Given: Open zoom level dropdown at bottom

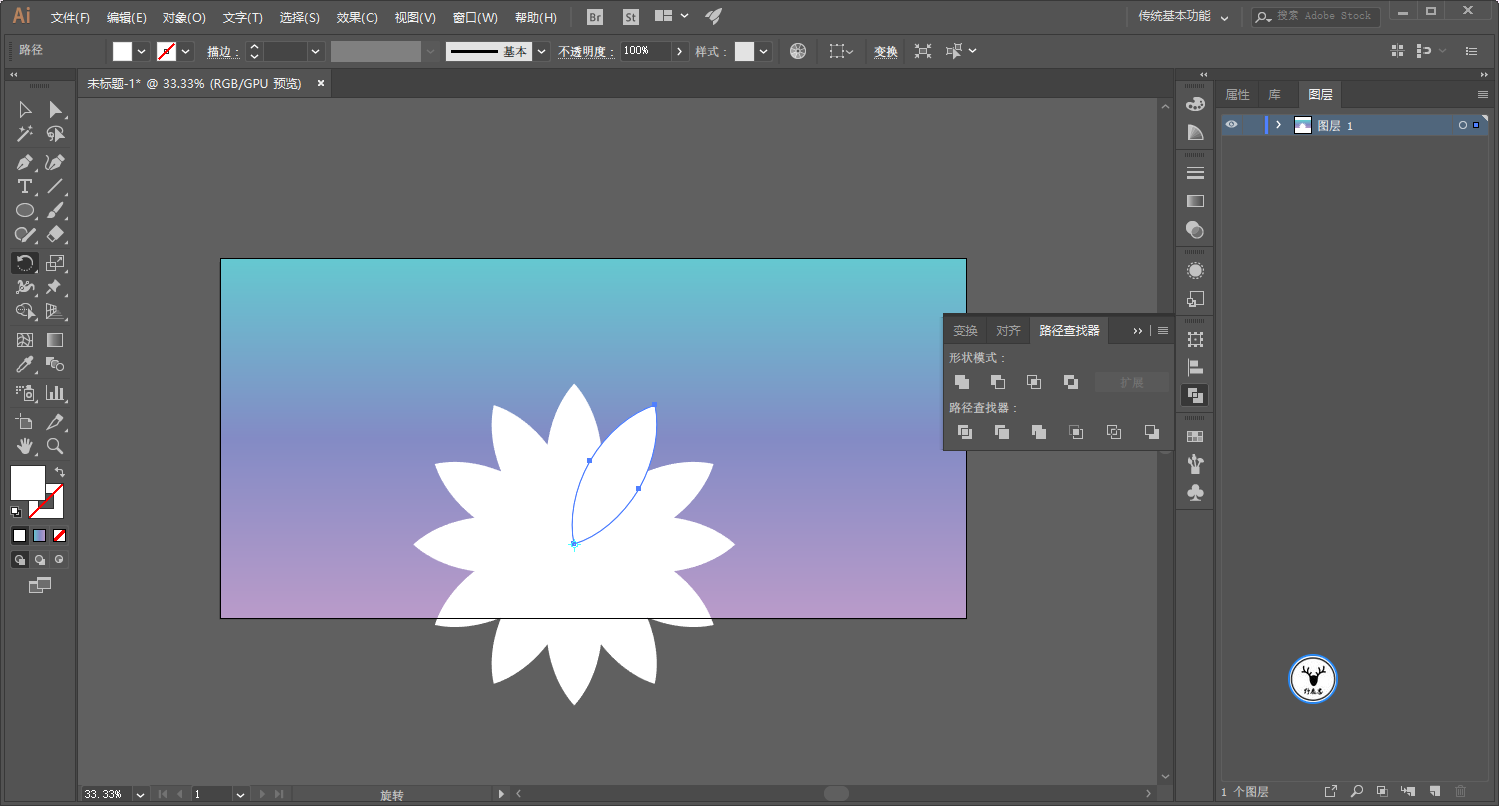Looking at the screenshot, I should 140,794.
